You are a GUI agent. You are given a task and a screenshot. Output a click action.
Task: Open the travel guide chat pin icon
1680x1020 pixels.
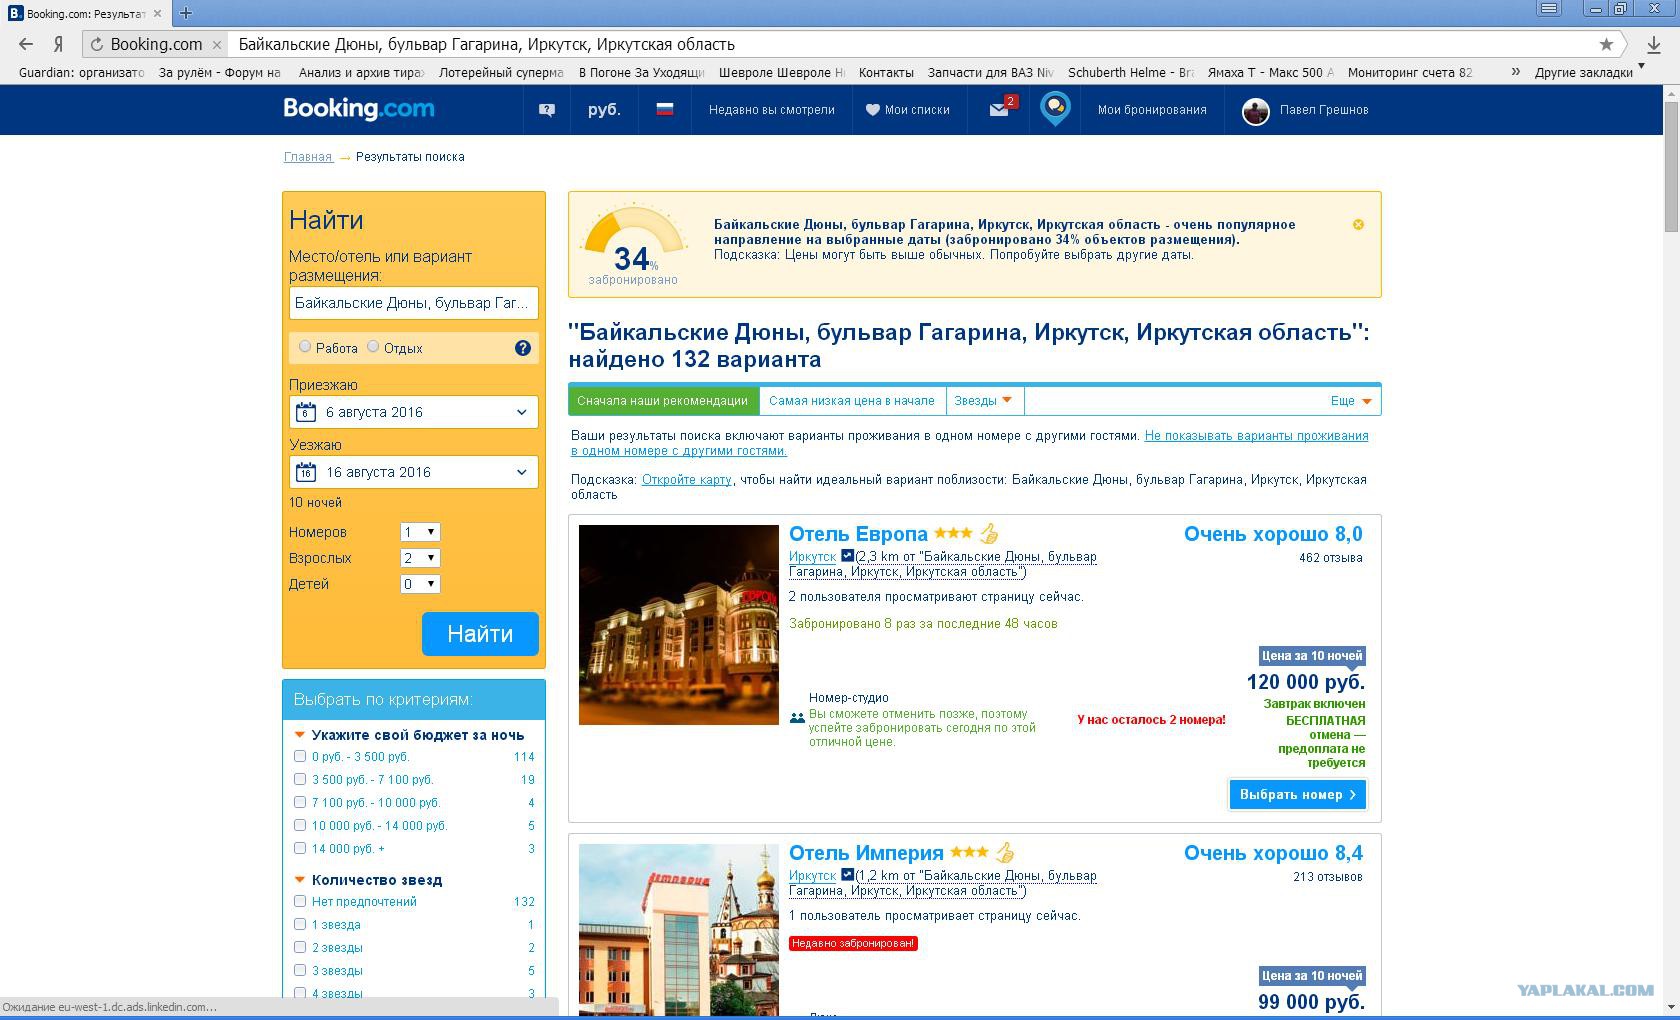1055,109
